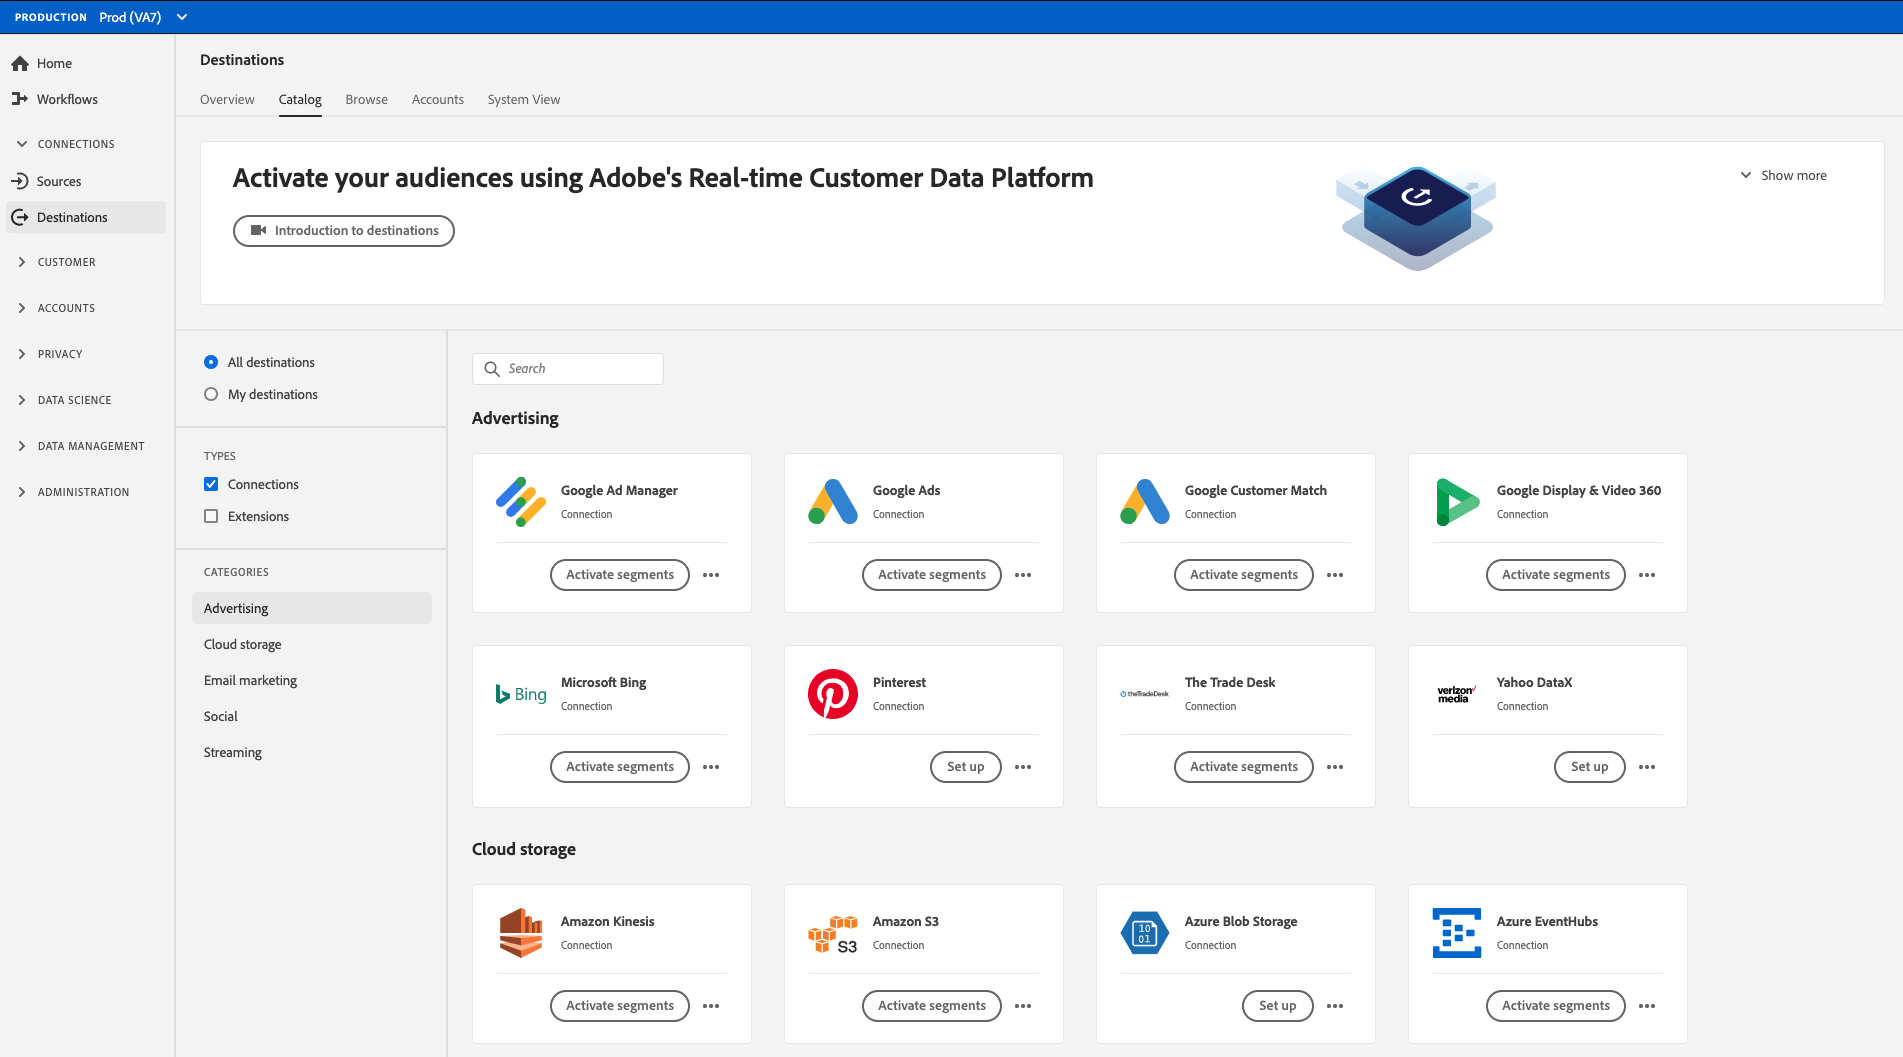Click Introduction to destinations button
This screenshot has width=1903, height=1057.
click(344, 231)
